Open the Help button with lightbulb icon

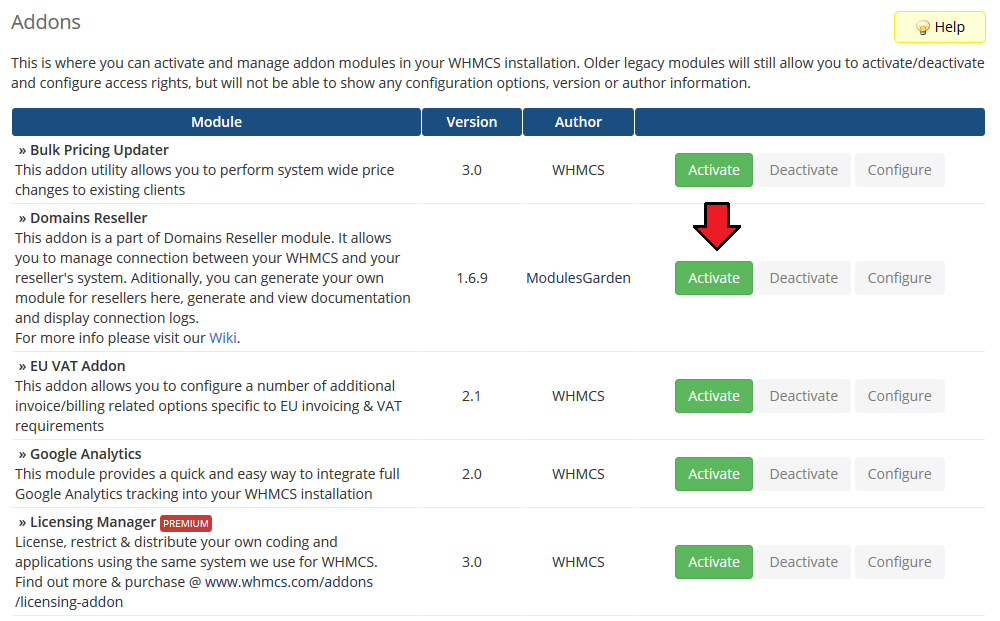(940, 27)
